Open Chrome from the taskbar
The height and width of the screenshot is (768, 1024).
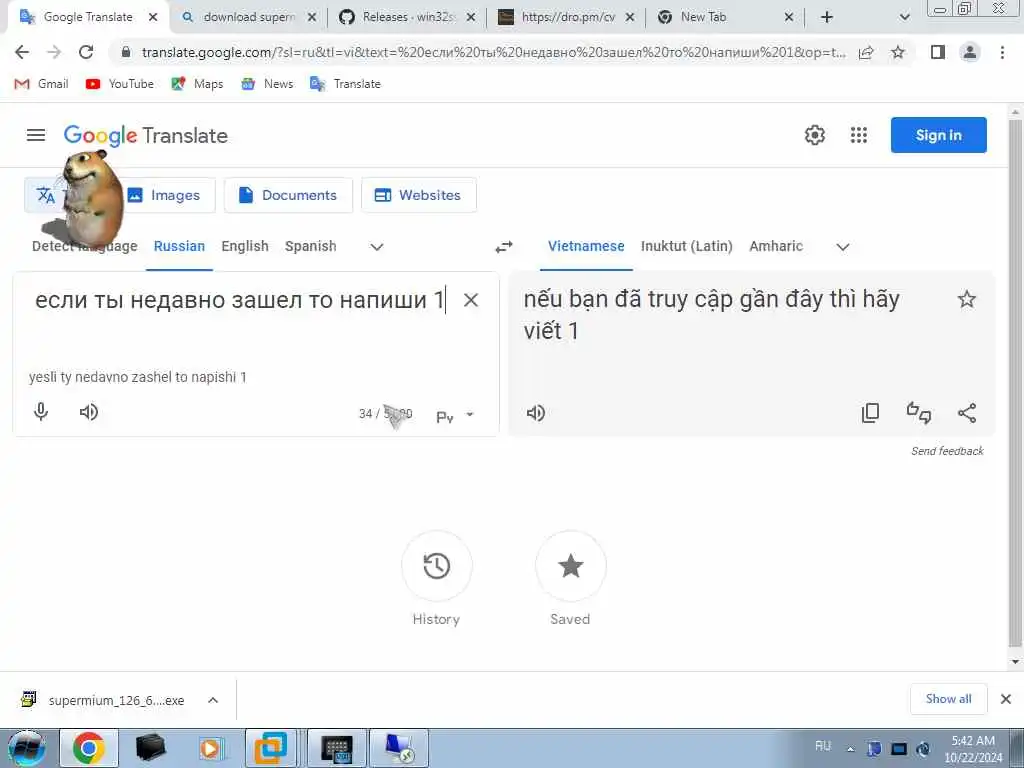click(89, 748)
